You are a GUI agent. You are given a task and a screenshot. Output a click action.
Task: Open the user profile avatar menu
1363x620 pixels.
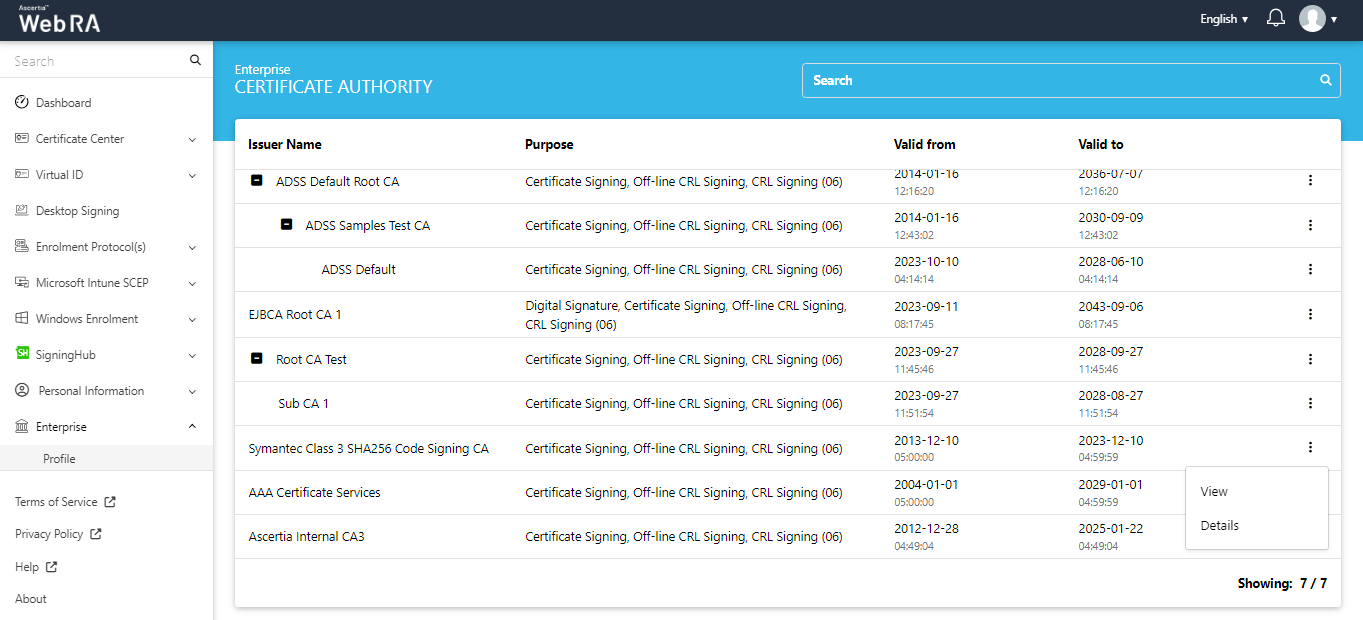pos(1312,19)
